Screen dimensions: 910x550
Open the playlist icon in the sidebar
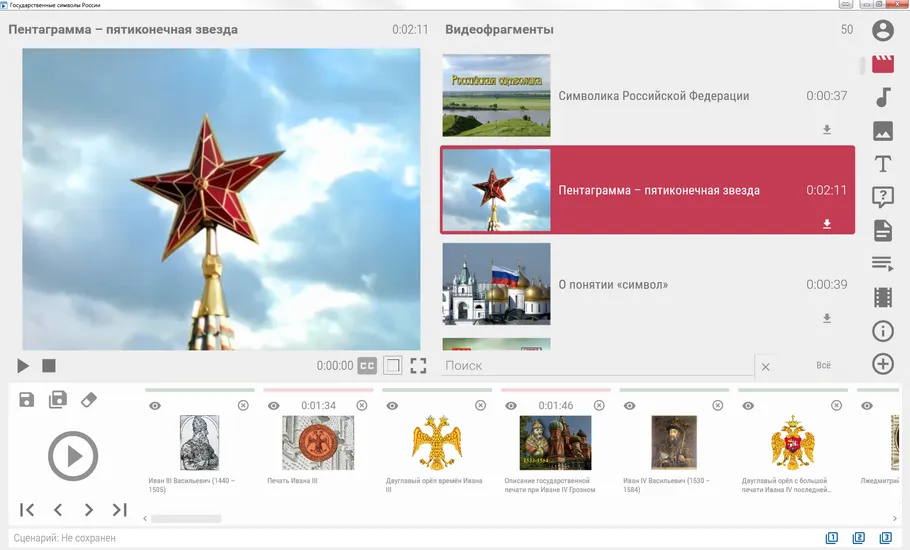[883, 264]
